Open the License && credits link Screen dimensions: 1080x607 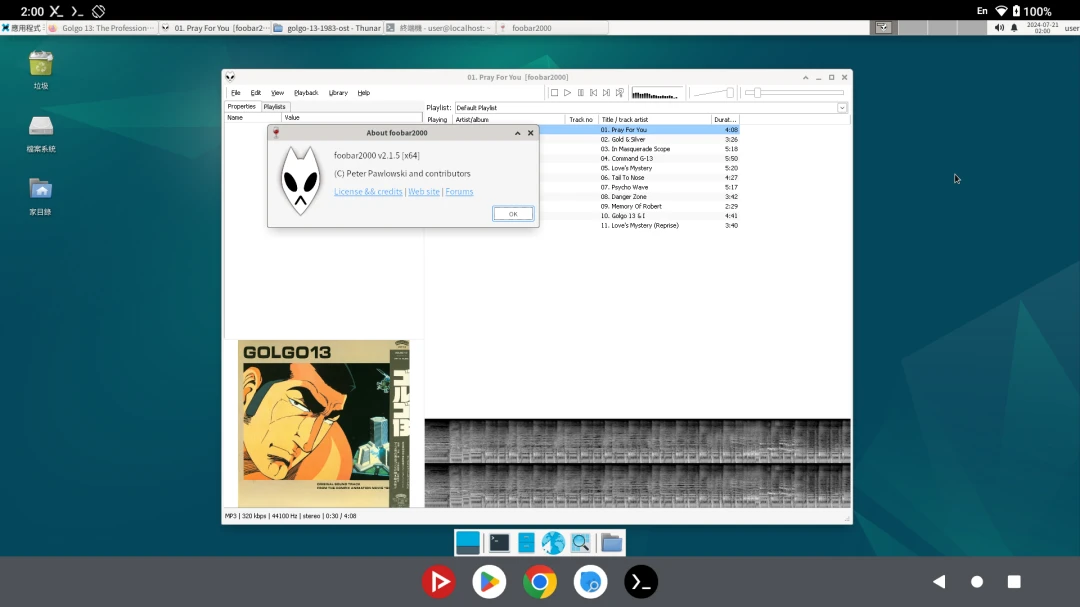[368, 192]
